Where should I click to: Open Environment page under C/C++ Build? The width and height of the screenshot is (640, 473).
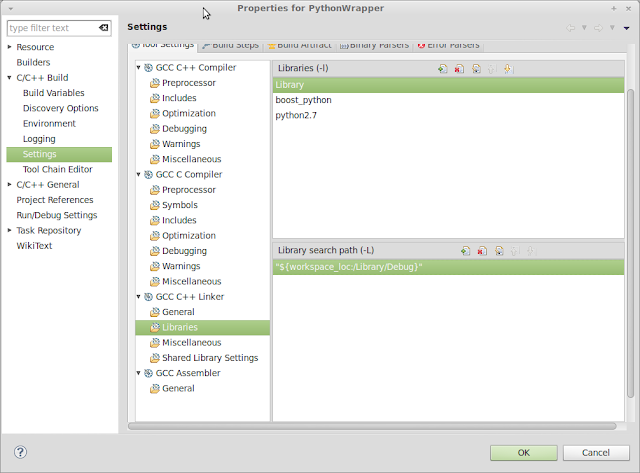[49, 123]
